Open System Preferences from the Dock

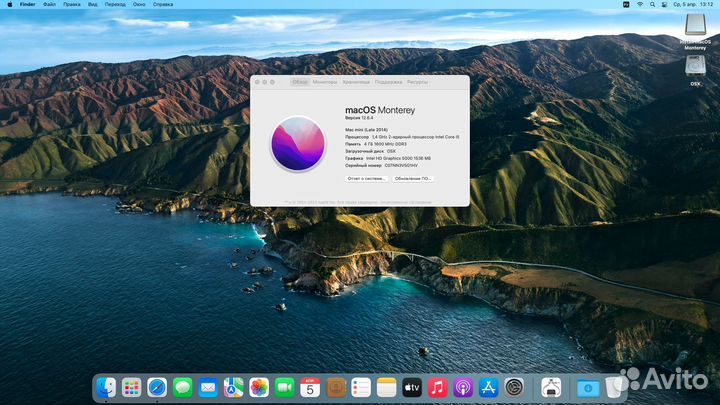[x=514, y=388]
